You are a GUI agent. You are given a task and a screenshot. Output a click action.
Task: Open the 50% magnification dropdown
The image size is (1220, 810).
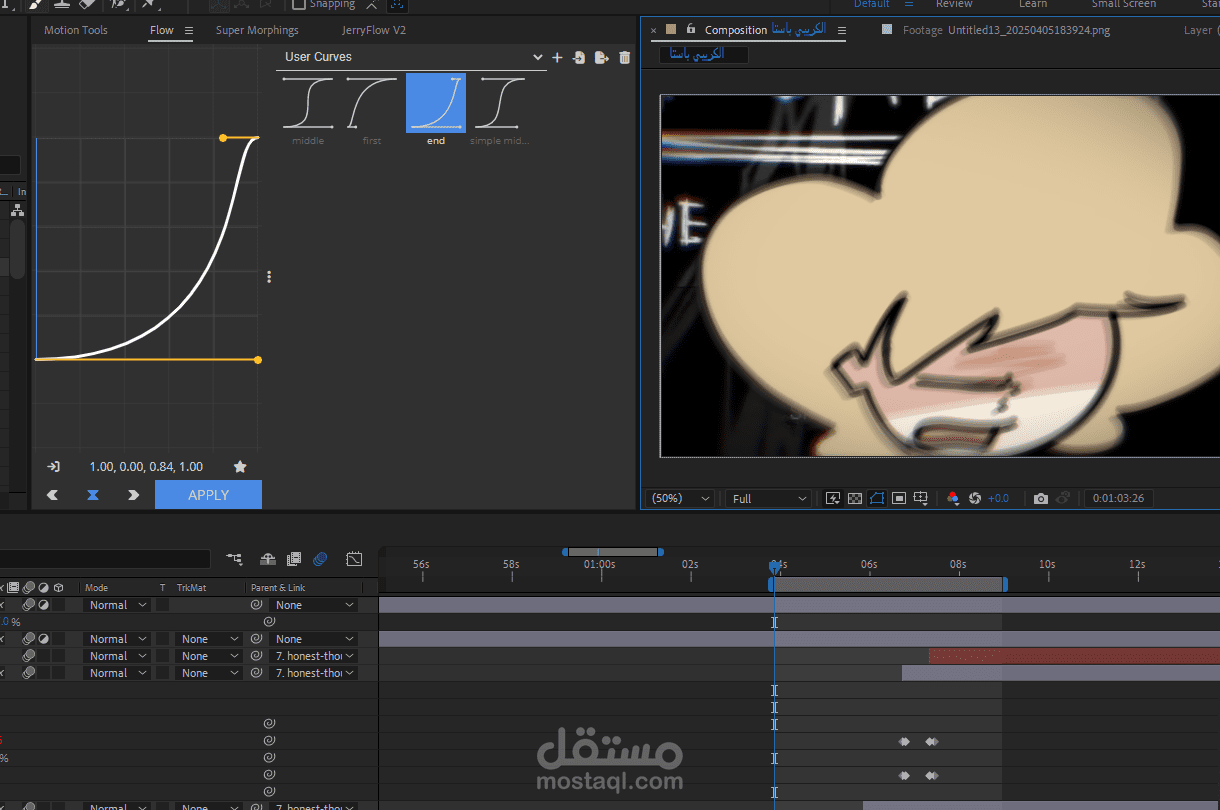(681, 498)
